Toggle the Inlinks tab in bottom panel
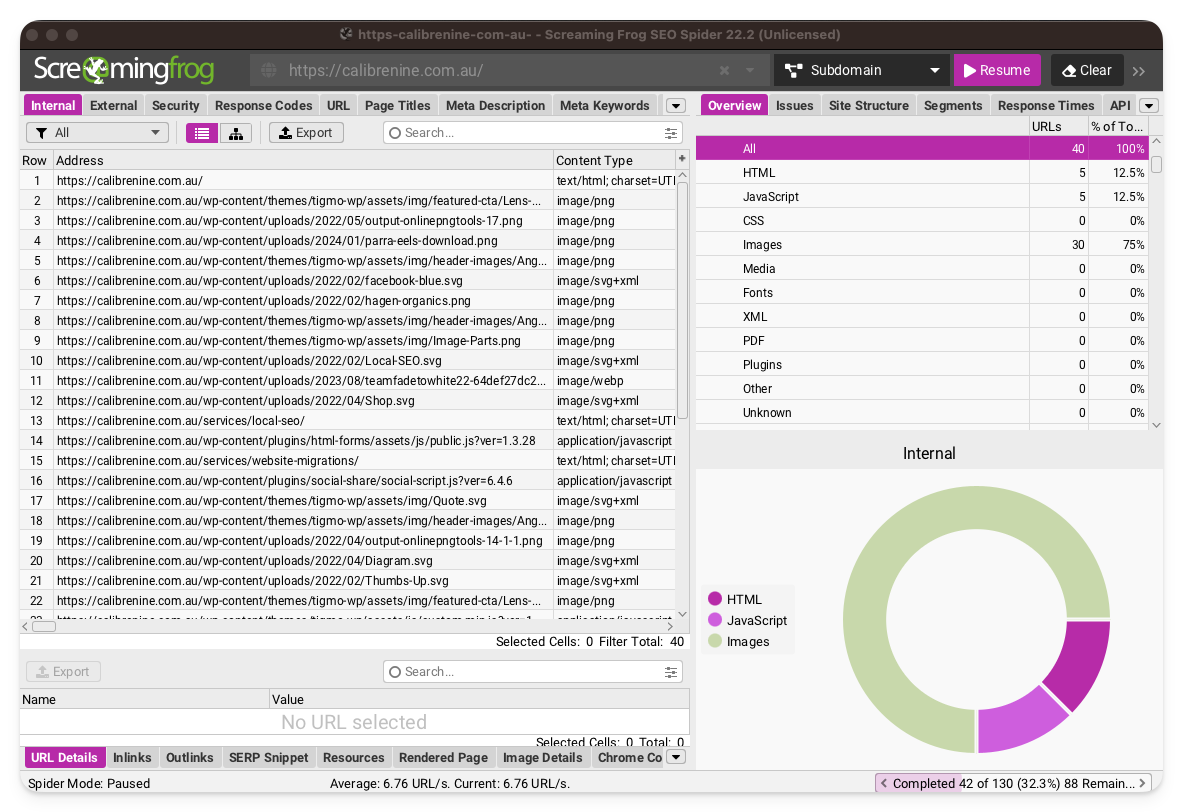This screenshot has width=1183, height=812. click(x=132, y=758)
